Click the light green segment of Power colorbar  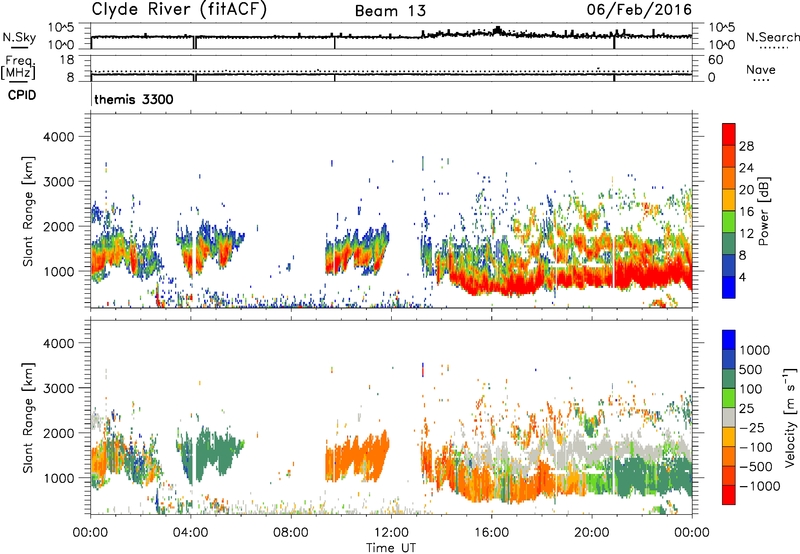tap(729, 221)
